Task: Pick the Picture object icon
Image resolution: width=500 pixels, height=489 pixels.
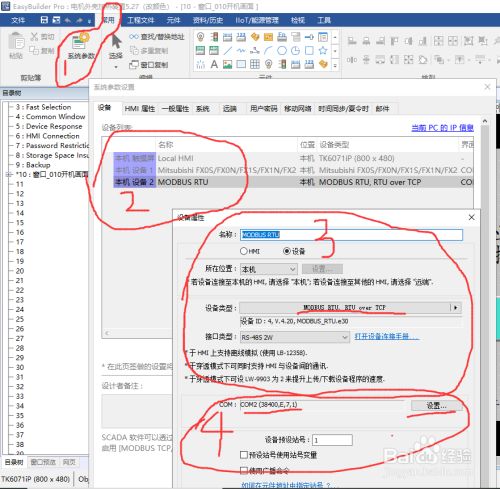Action: [x=227, y=64]
